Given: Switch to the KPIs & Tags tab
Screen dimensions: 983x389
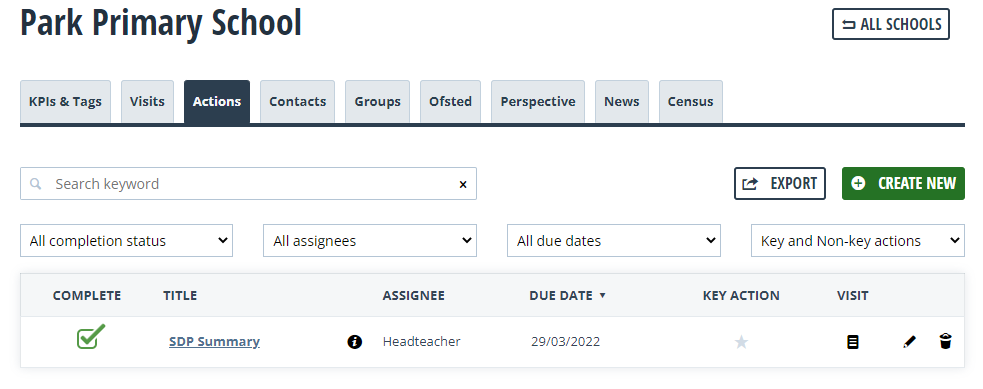Looking at the screenshot, I should [x=65, y=101].
